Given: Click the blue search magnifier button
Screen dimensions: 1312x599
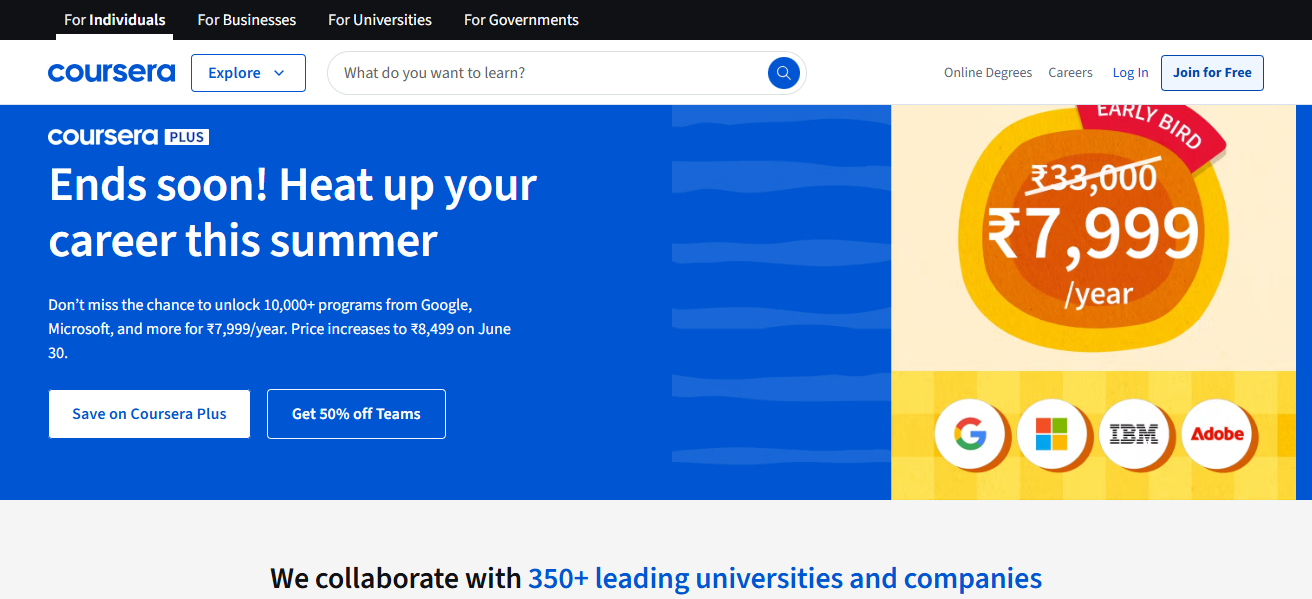Looking at the screenshot, I should click(x=784, y=73).
